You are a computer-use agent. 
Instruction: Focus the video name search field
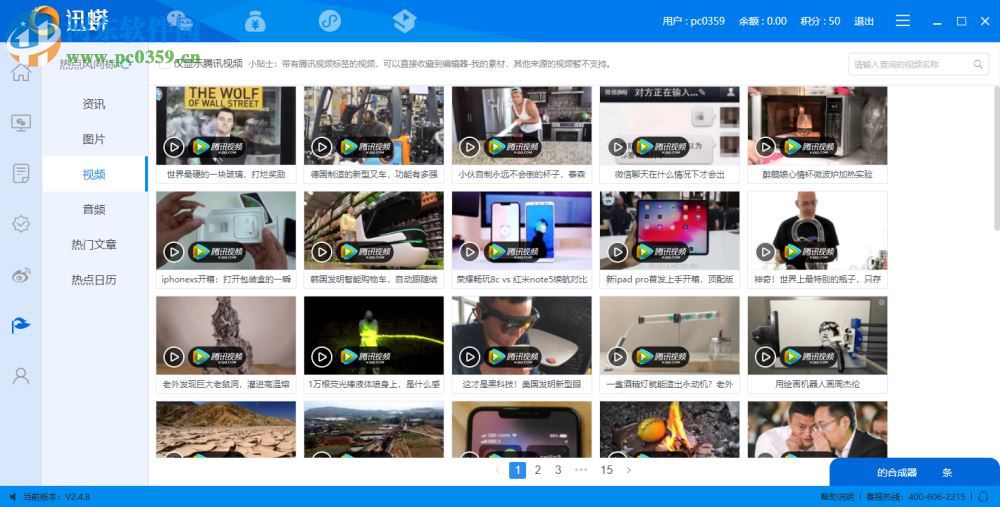(x=918, y=64)
